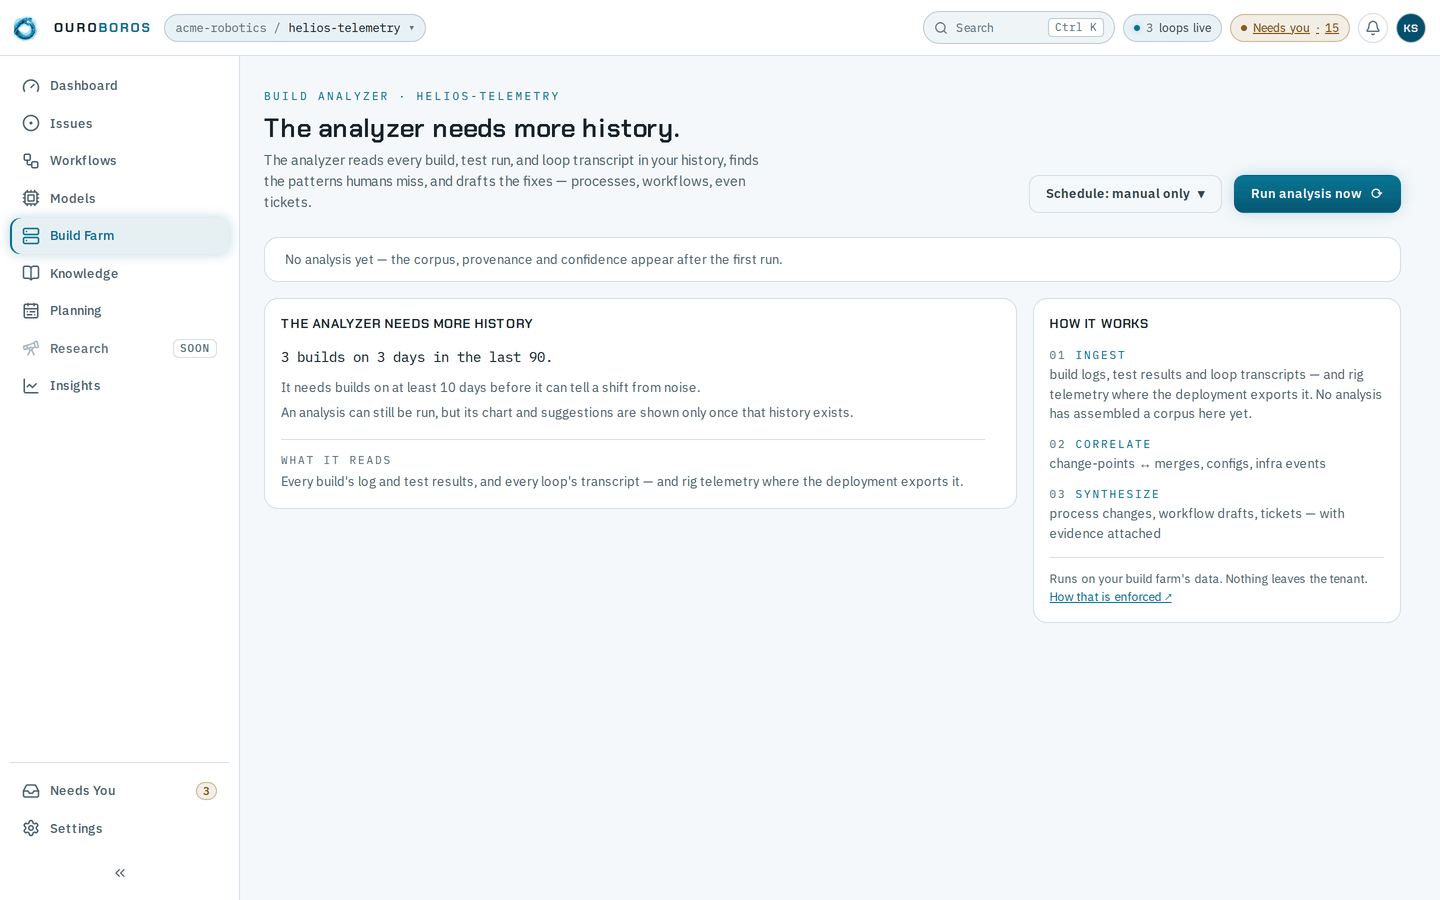Open the Schedule: manual only dropdown
Viewport: 1440px width, 900px height.
tap(1125, 194)
